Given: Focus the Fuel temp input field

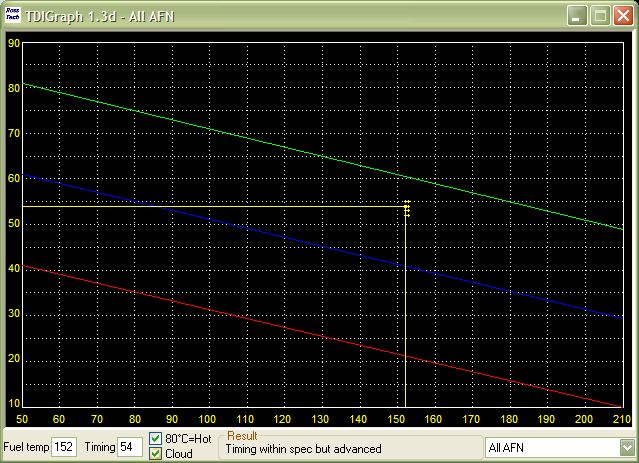Looking at the screenshot, I should click(x=64, y=447).
